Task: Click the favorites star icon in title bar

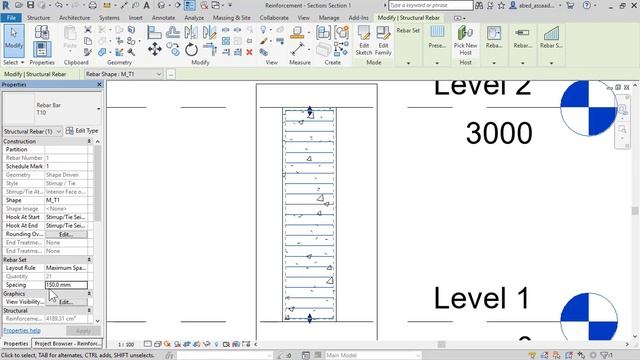Action: click(501, 5)
